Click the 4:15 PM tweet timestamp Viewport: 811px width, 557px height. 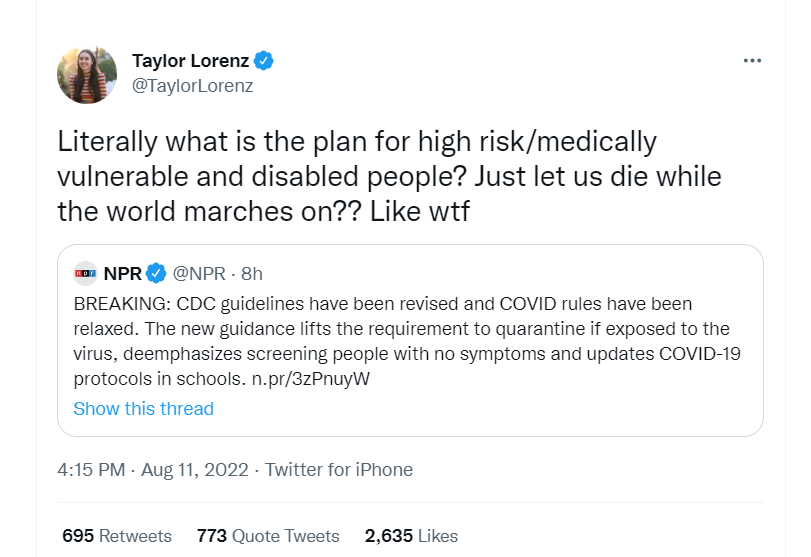click(x=92, y=469)
